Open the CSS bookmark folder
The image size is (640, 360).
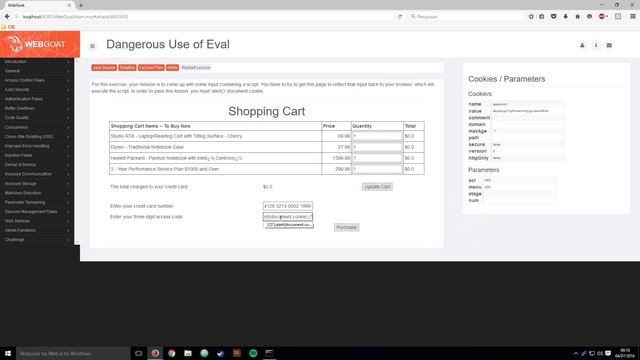pos(8,27)
